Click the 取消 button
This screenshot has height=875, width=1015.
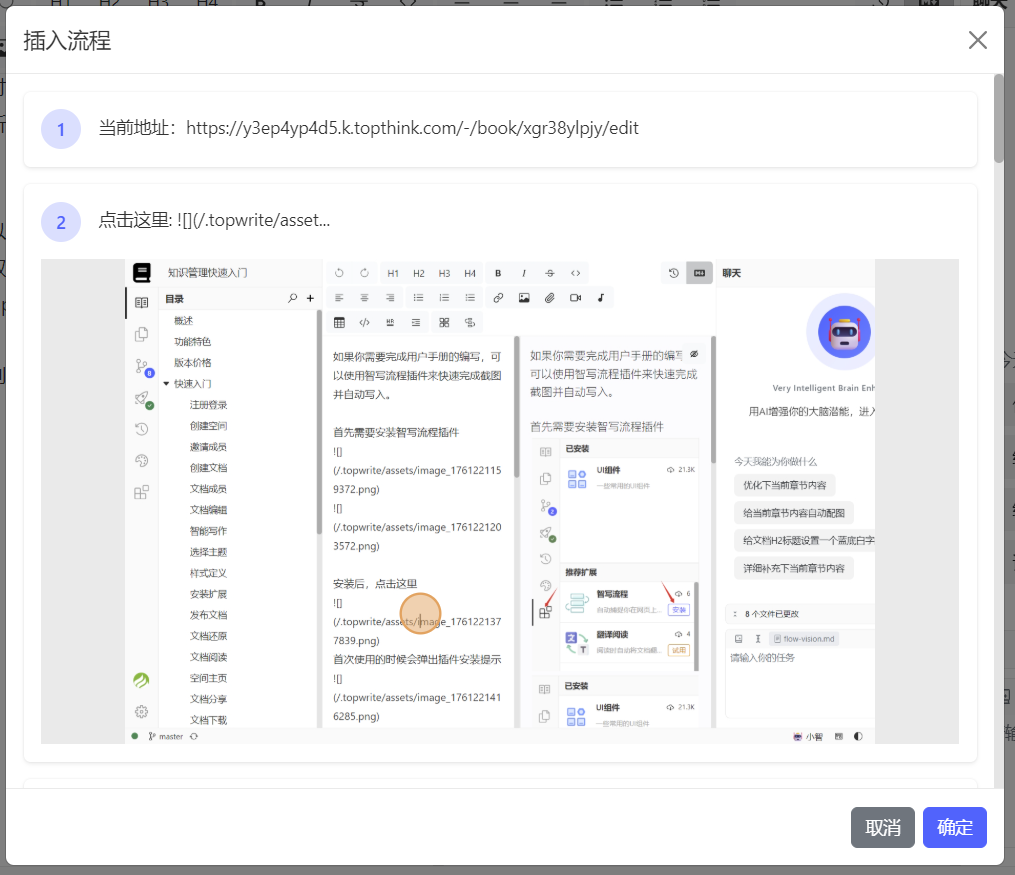882,827
